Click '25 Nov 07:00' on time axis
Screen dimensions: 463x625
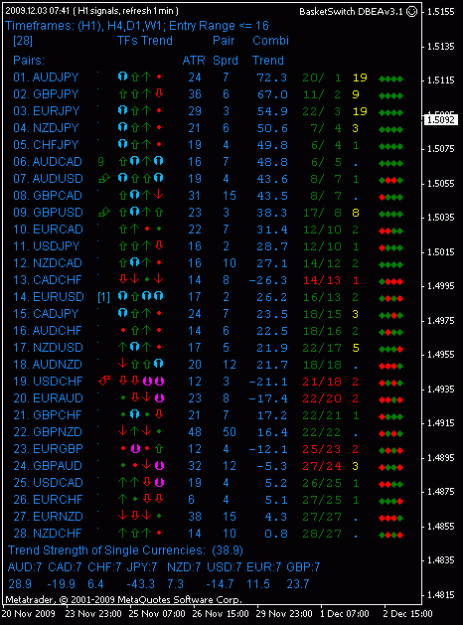pyautogui.click(x=157, y=613)
